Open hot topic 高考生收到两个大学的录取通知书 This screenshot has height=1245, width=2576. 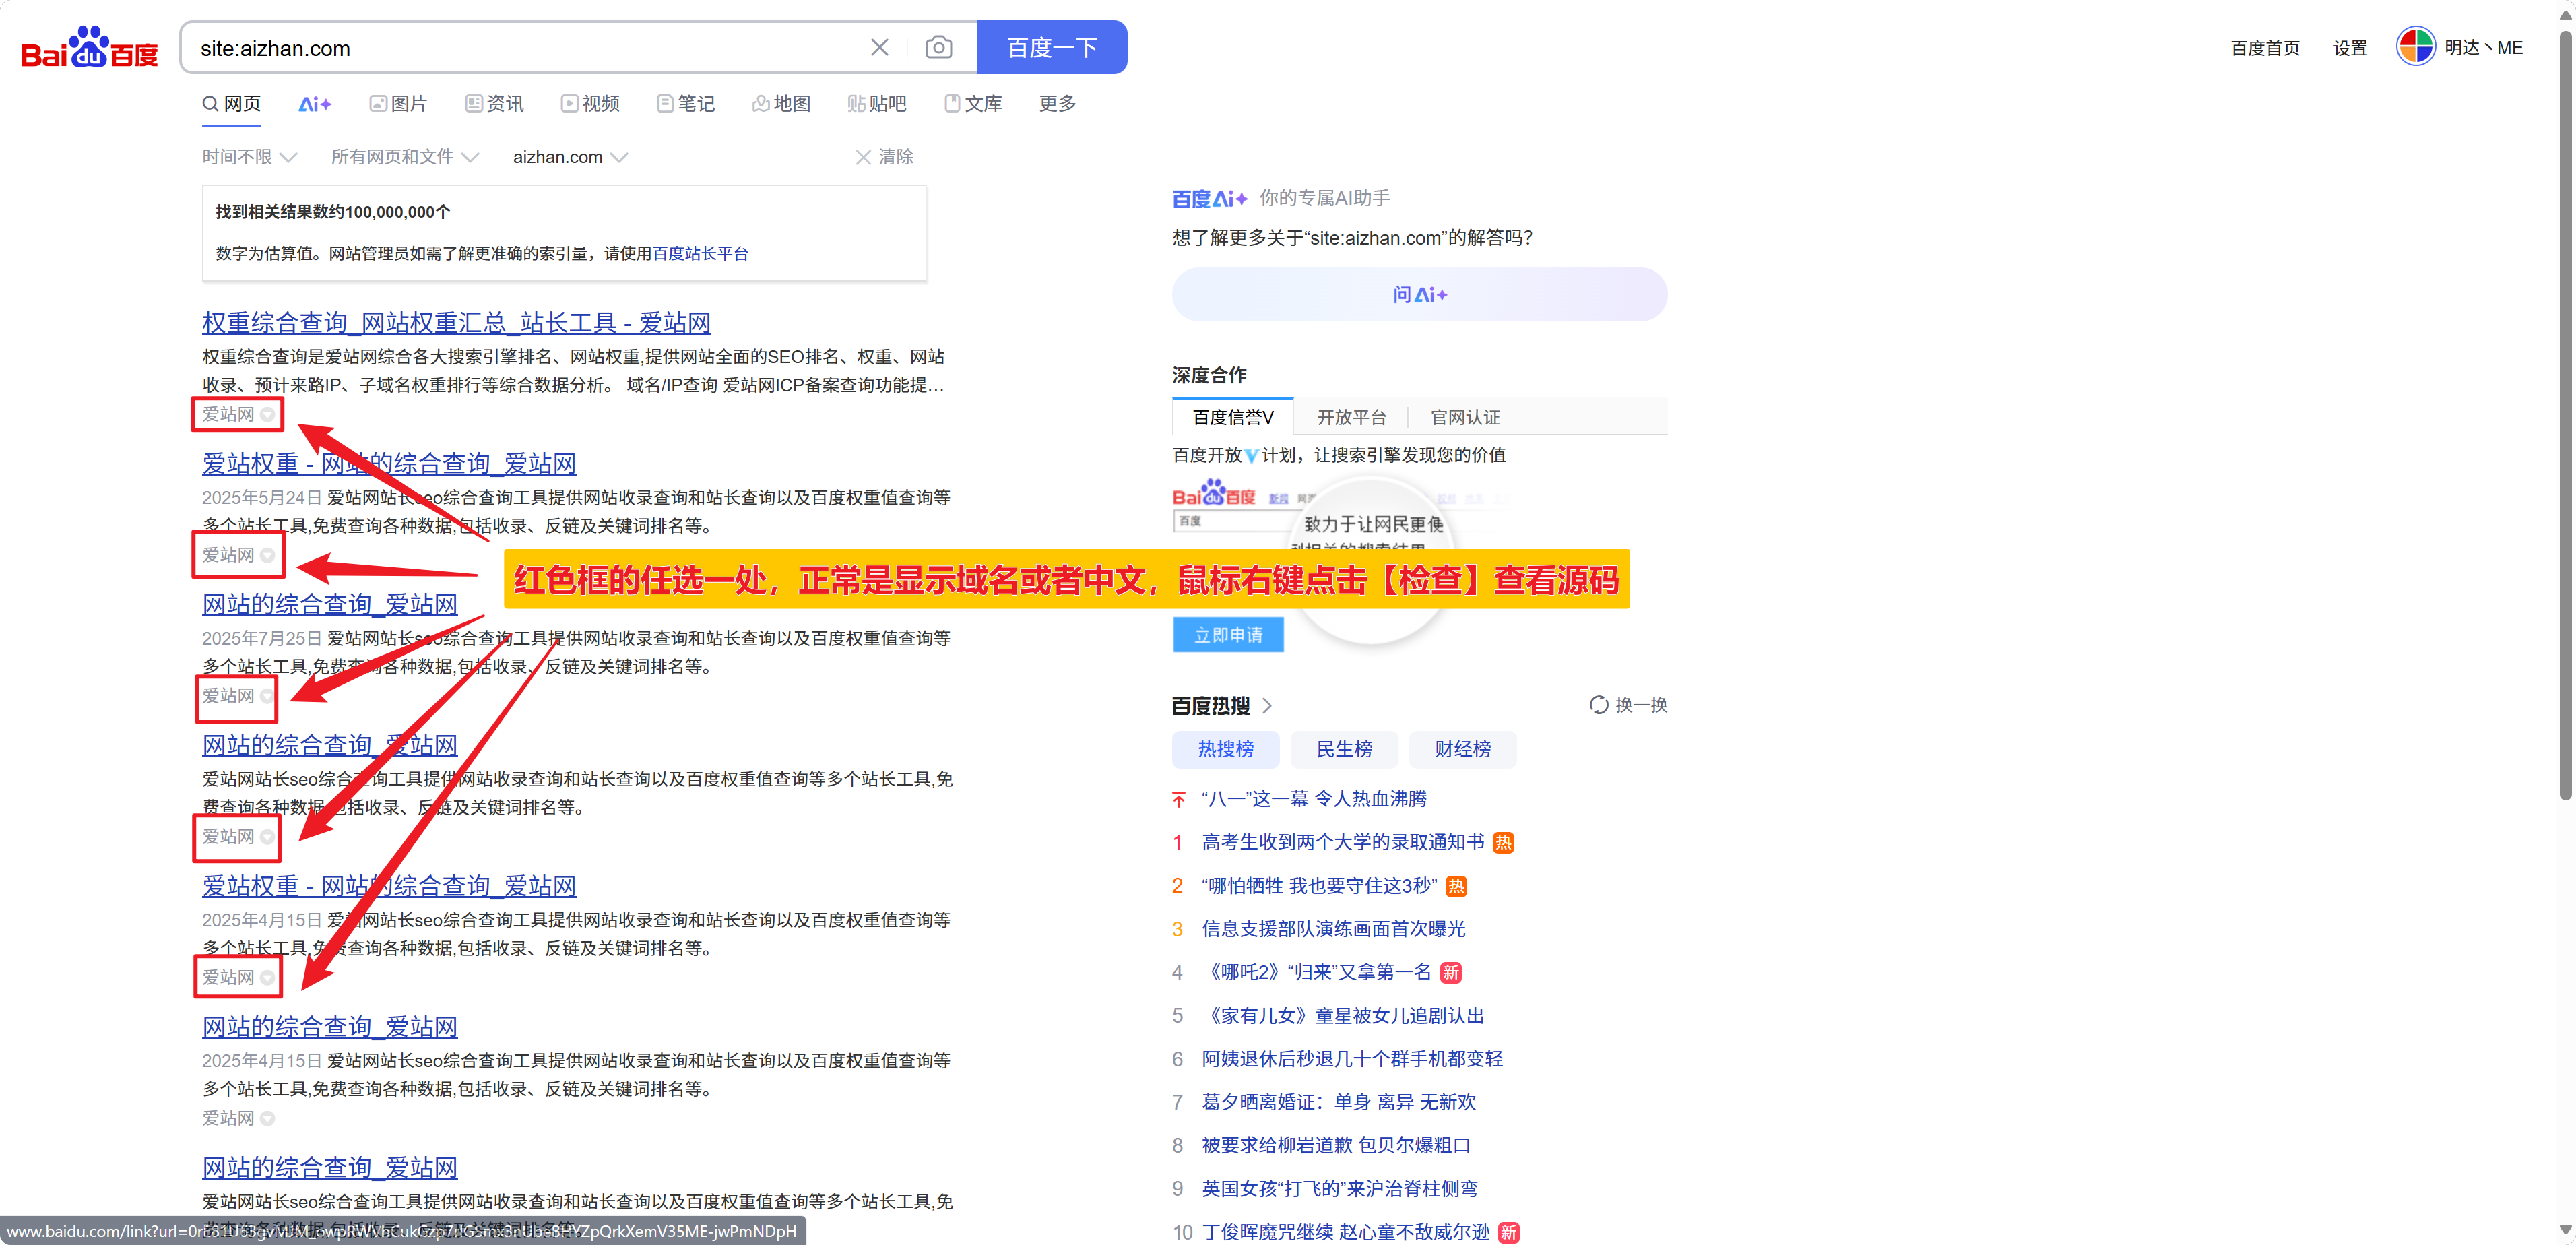click(x=1343, y=842)
